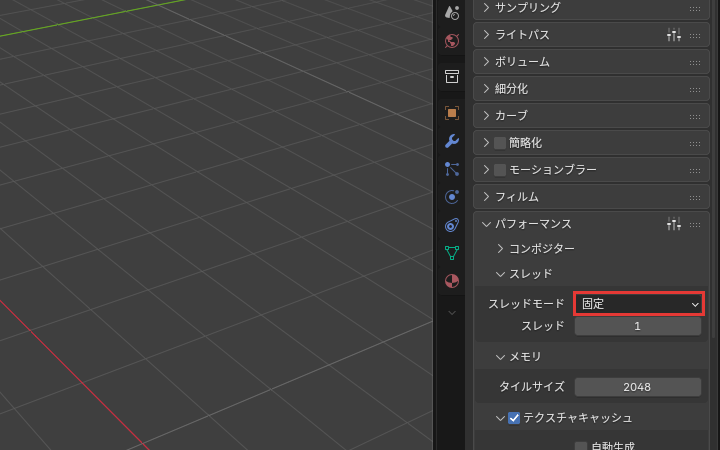The image size is (720, 450).
Task: Click the ボリューム panel drag handle
Action: tap(695, 62)
